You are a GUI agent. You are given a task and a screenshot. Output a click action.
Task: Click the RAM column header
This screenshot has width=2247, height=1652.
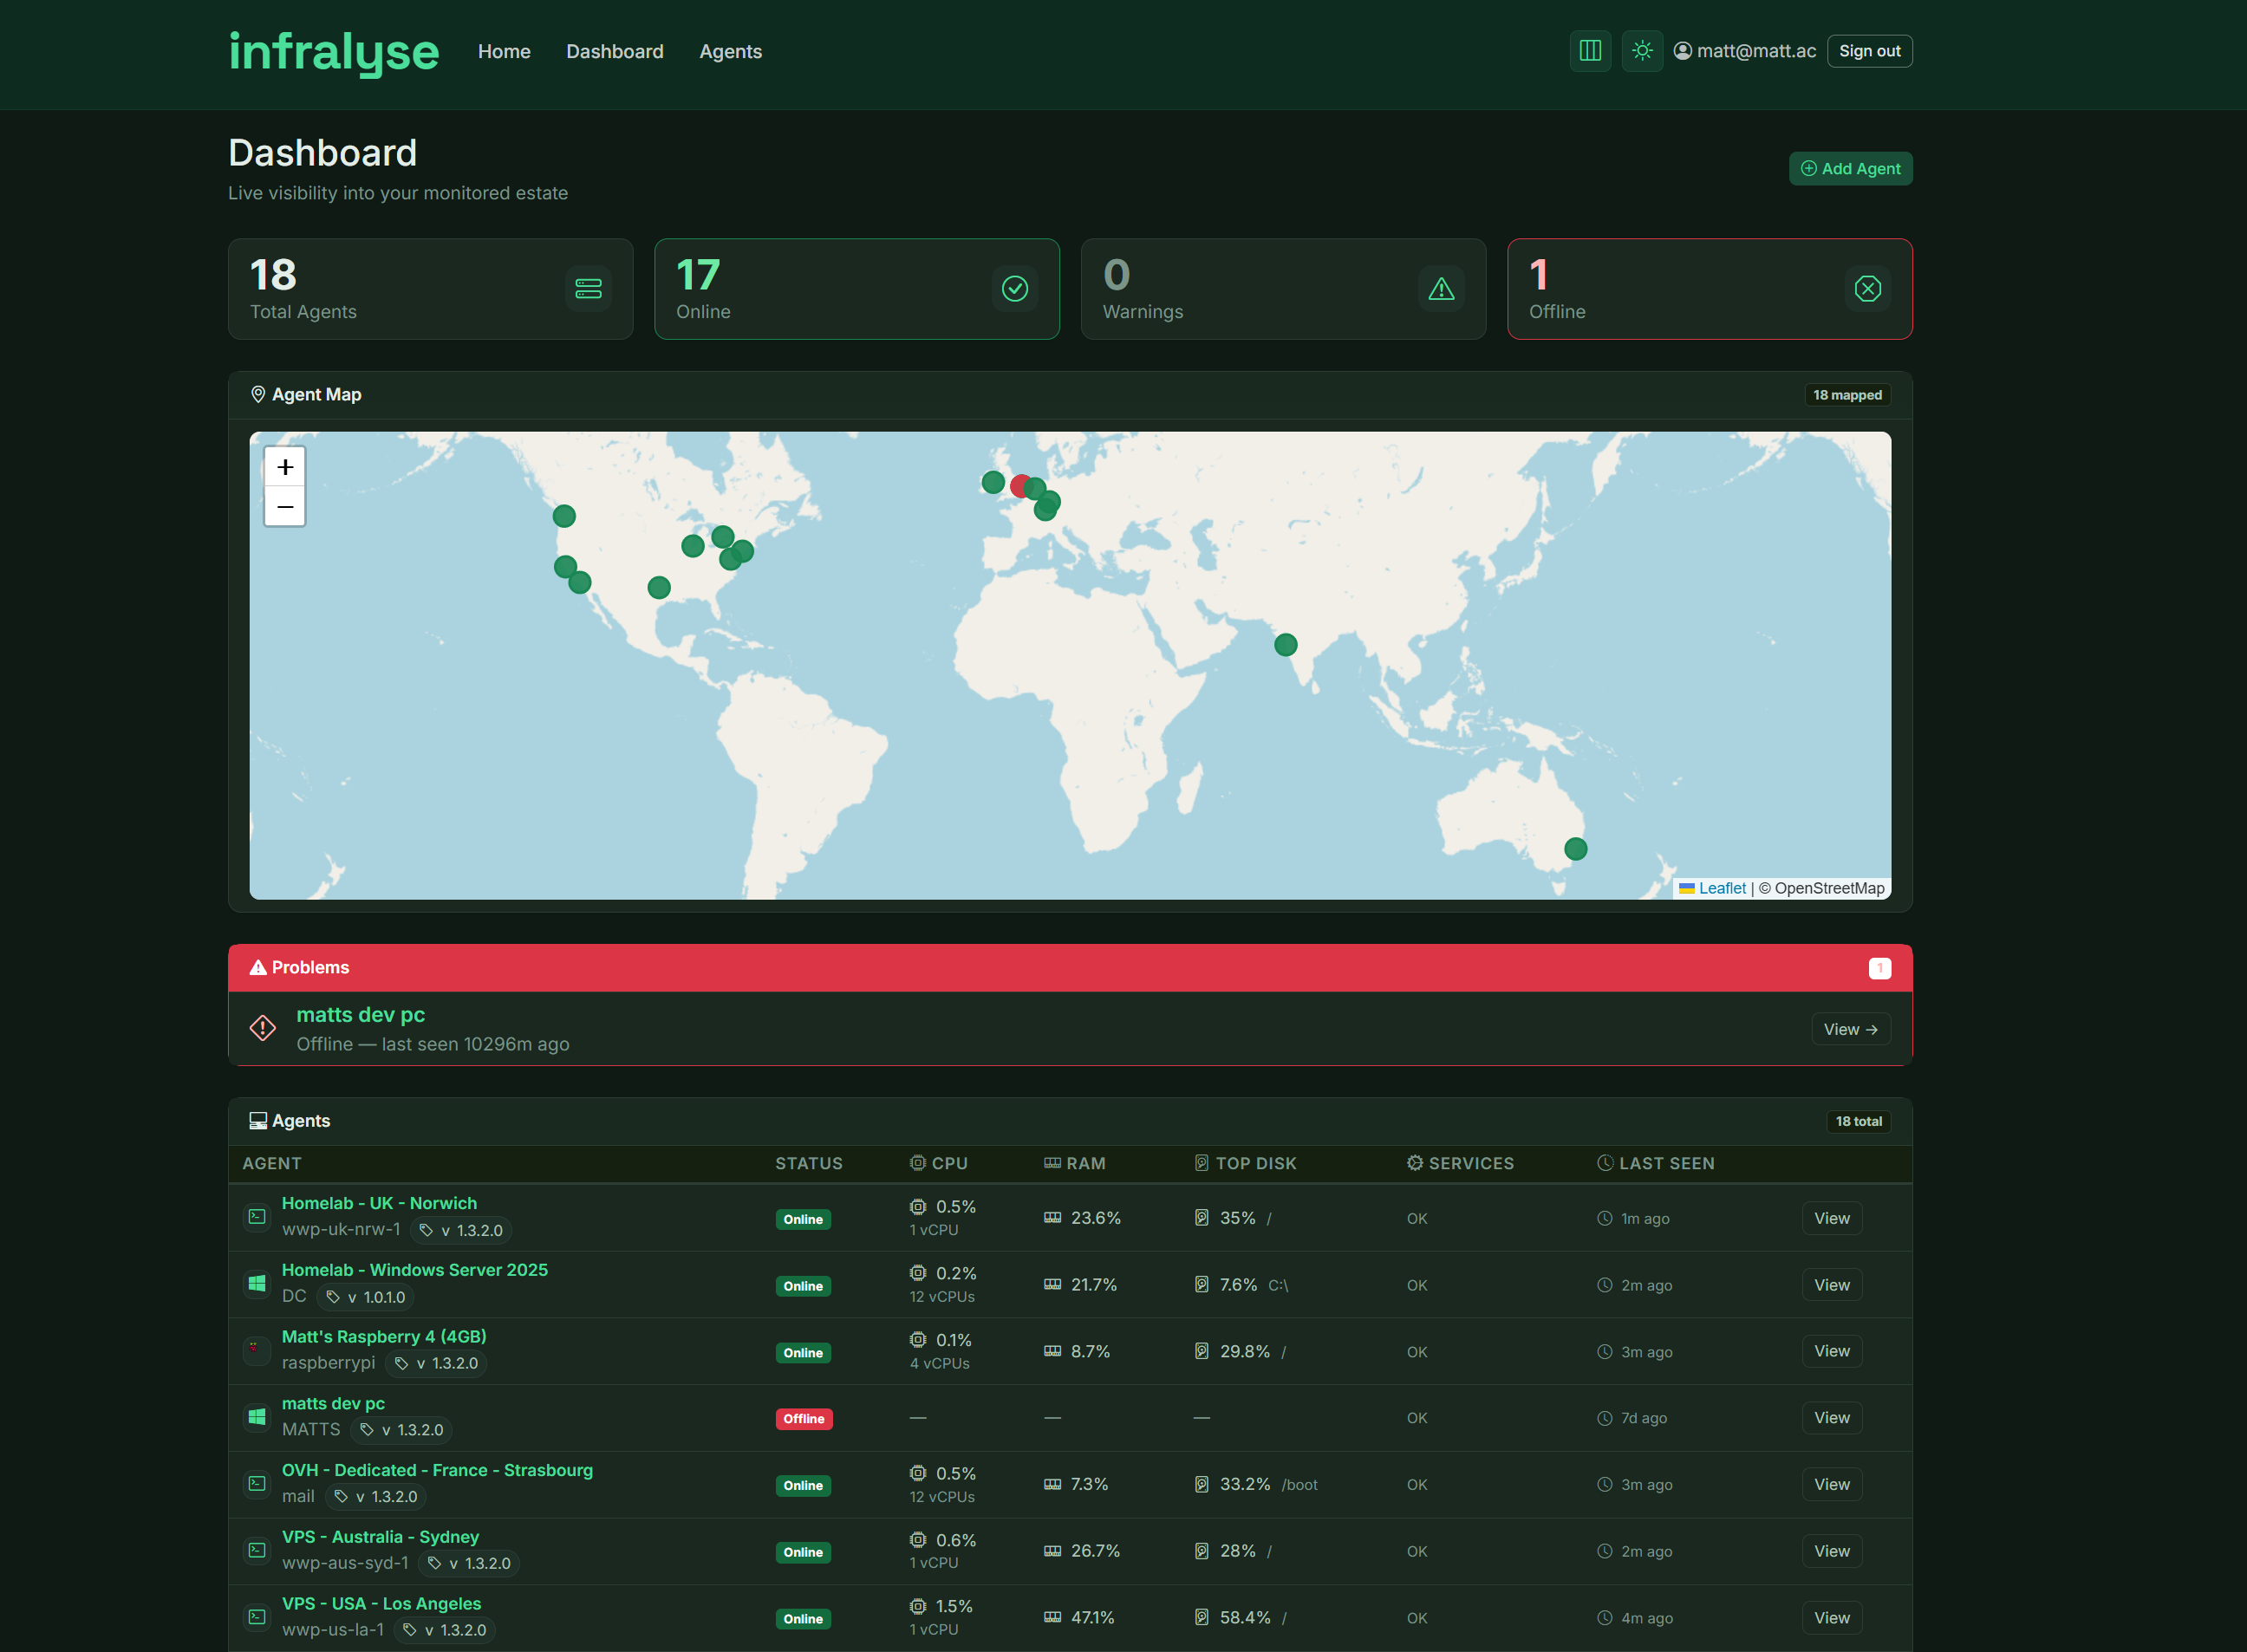1074,1163
